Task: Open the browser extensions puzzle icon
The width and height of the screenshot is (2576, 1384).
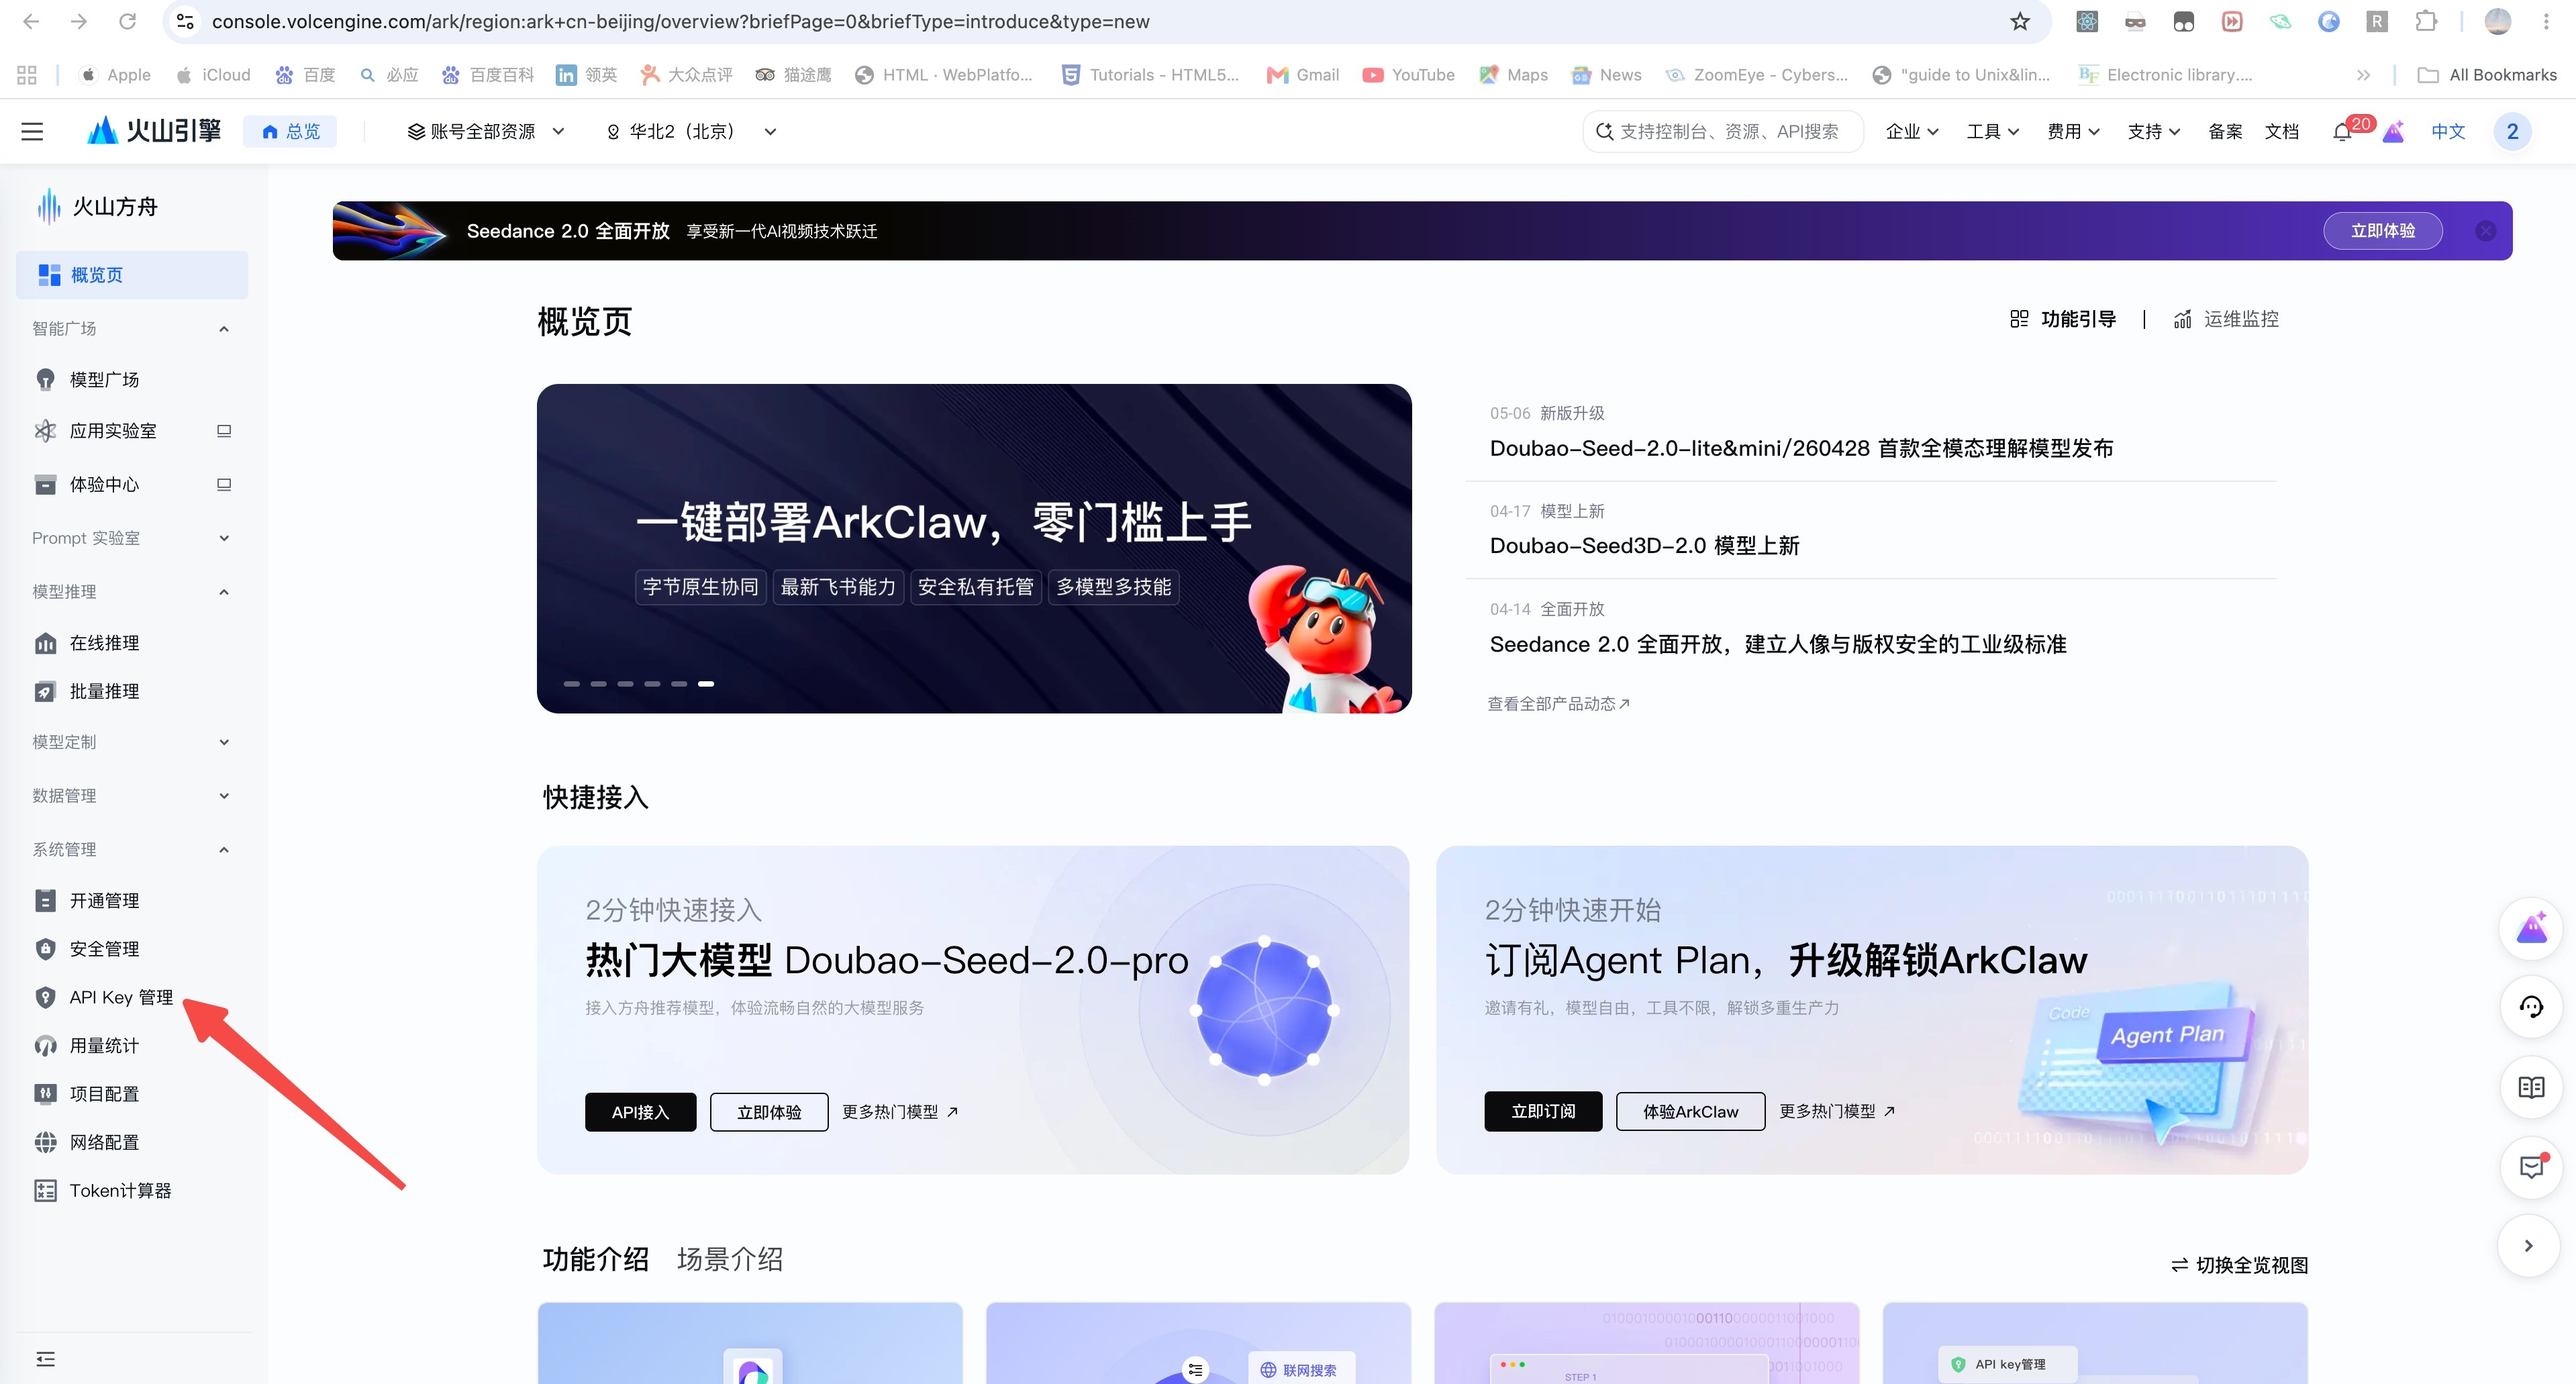Action: click(x=2426, y=21)
